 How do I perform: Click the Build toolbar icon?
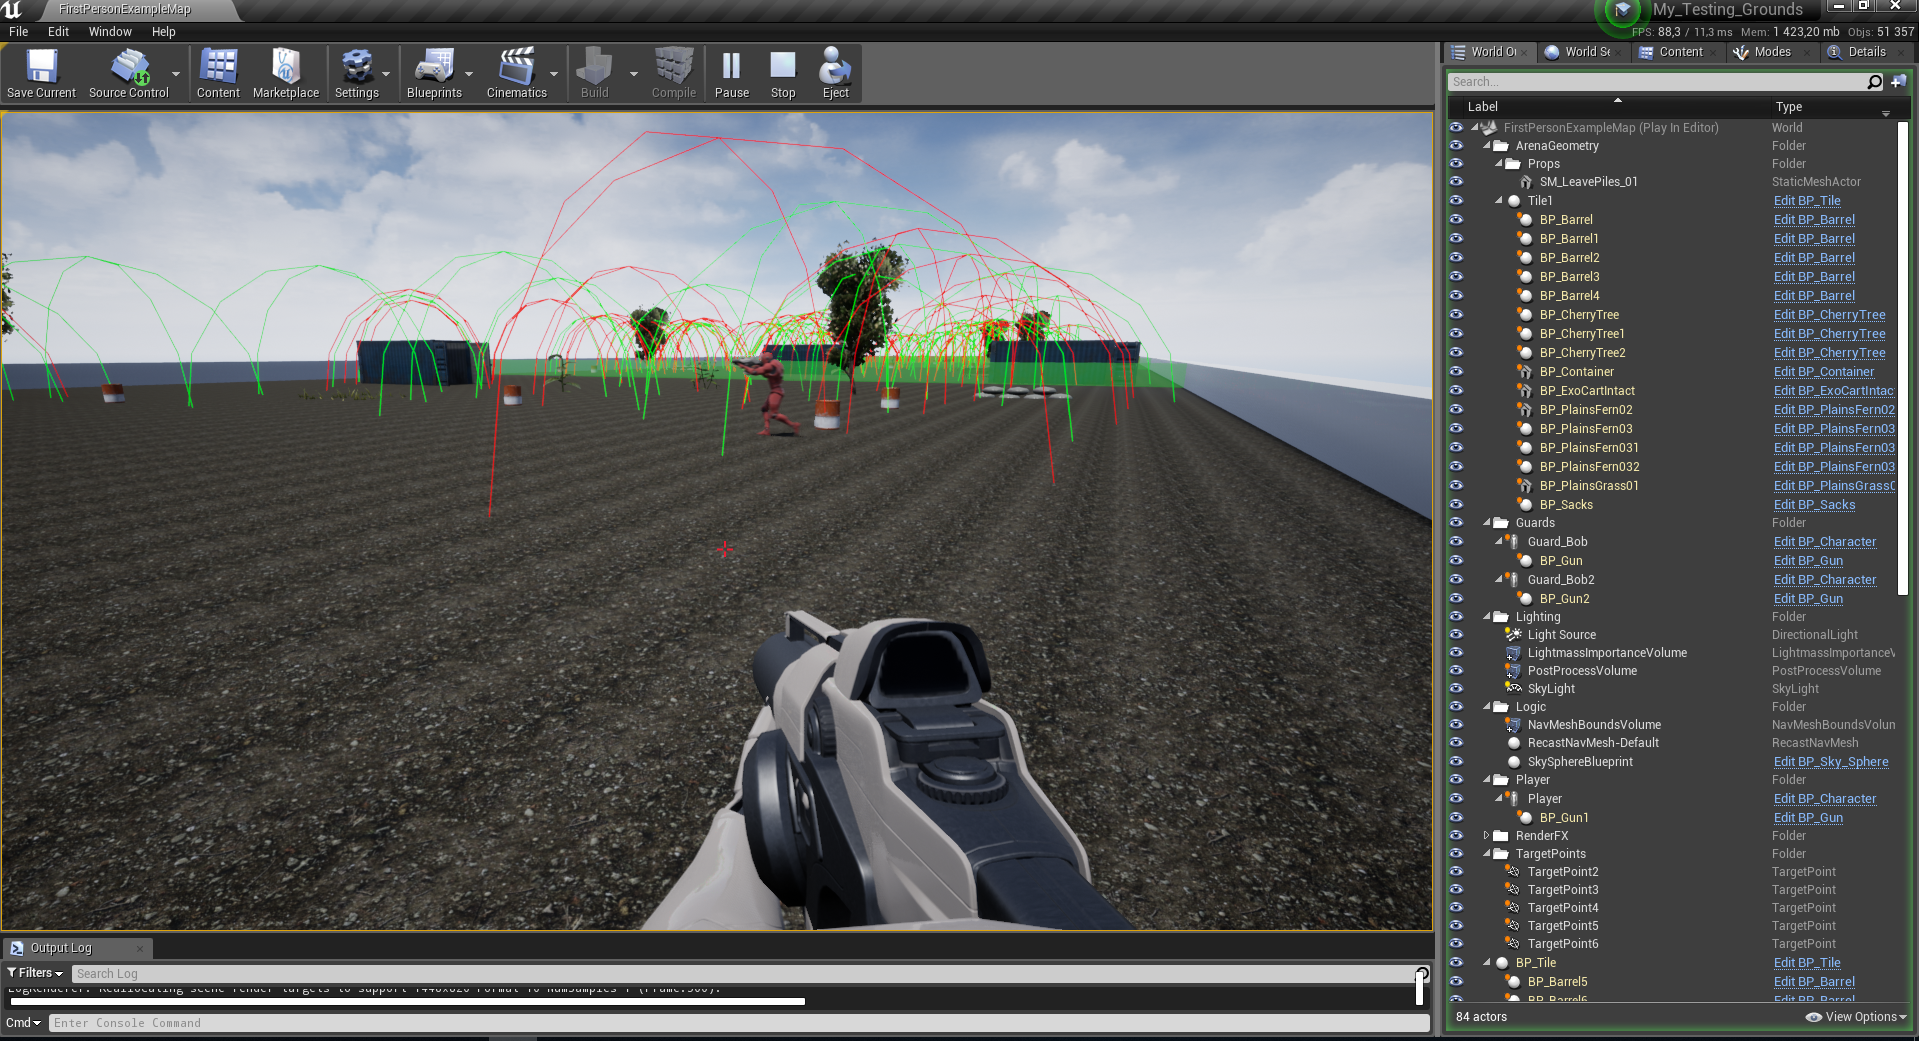point(594,74)
